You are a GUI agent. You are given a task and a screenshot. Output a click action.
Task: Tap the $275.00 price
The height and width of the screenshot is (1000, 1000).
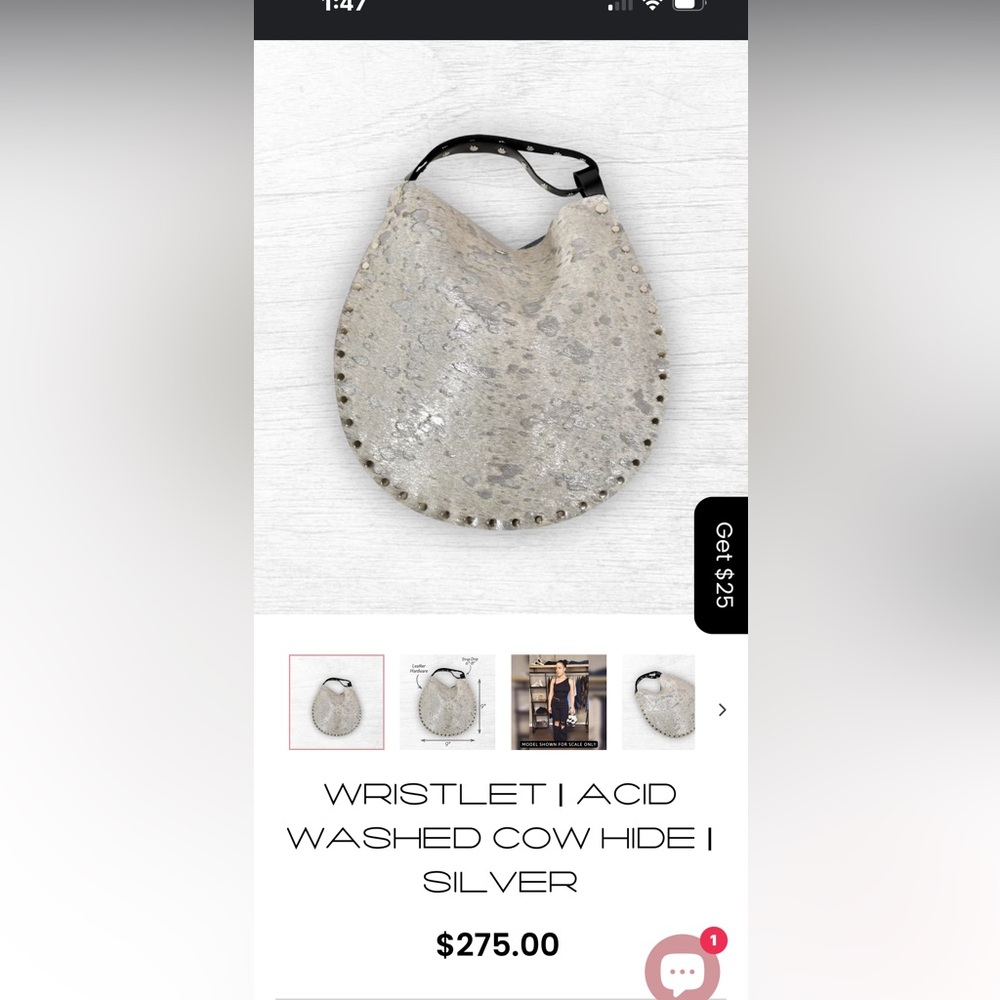(x=497, y=945)
